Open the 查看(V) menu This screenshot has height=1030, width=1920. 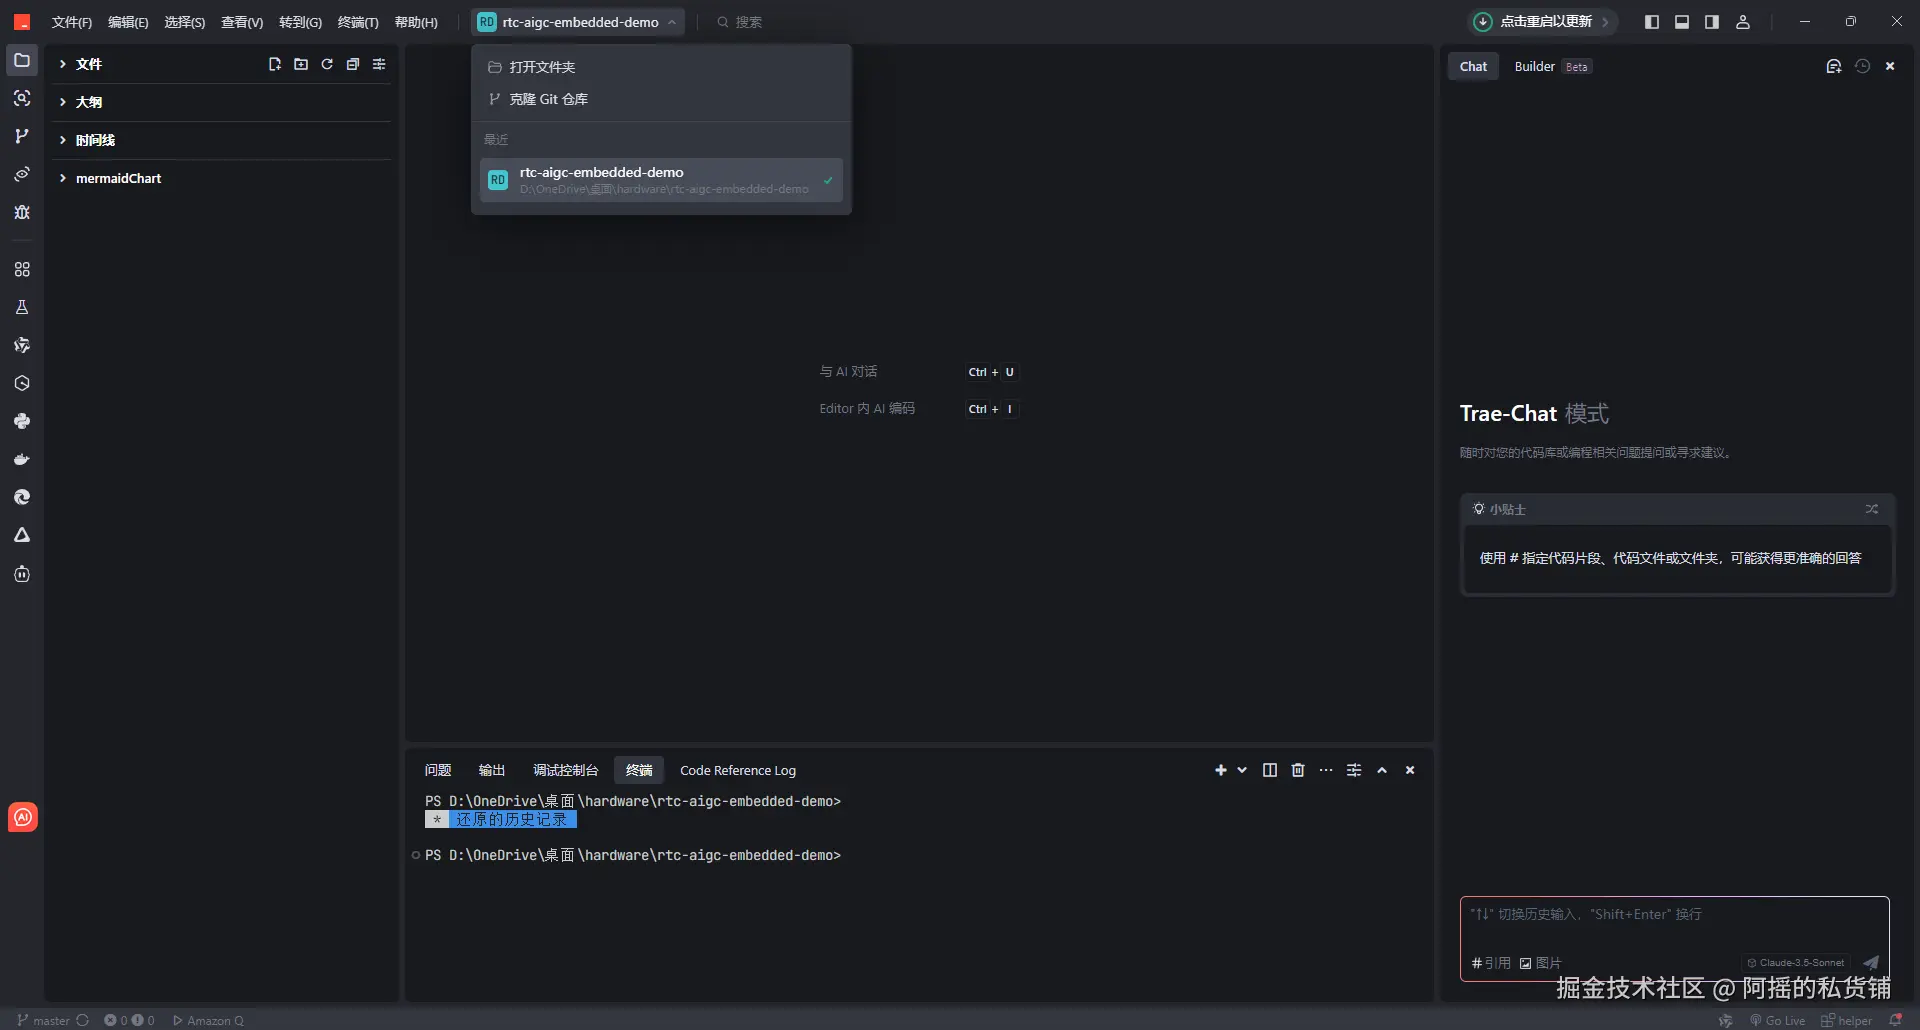pos(242,22)
